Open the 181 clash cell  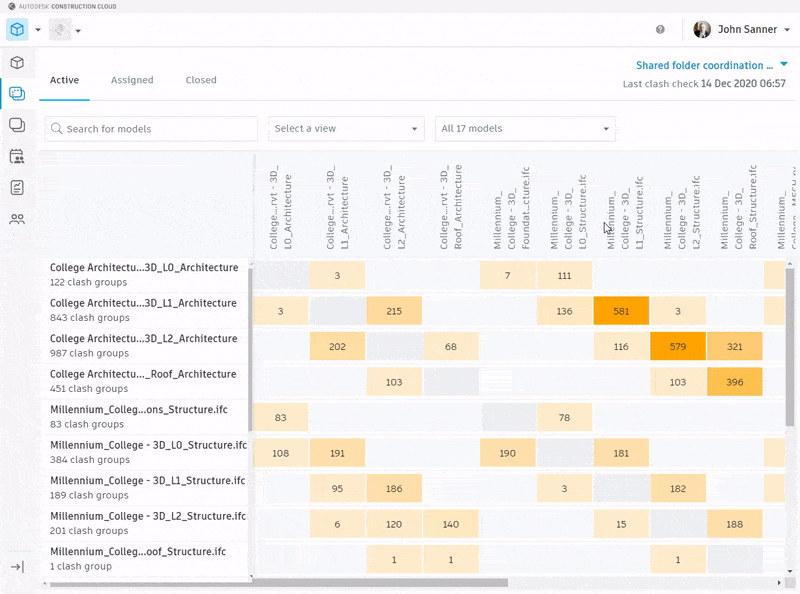[x=621, y=453]
